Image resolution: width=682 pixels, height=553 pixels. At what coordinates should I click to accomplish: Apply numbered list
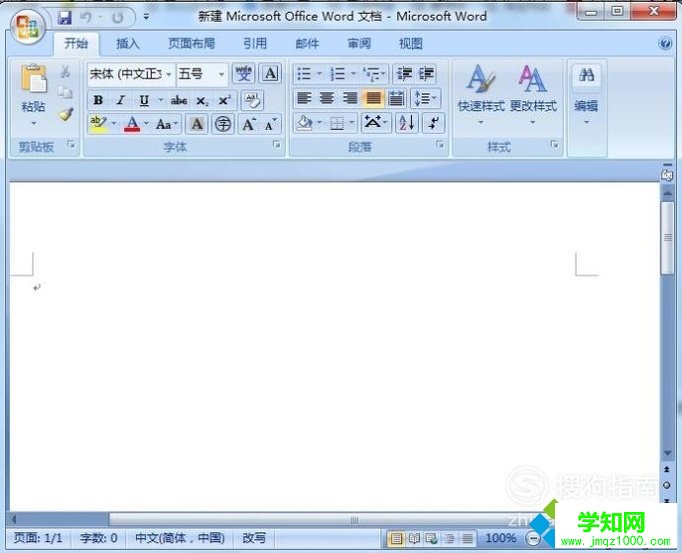tap(338, 74)
